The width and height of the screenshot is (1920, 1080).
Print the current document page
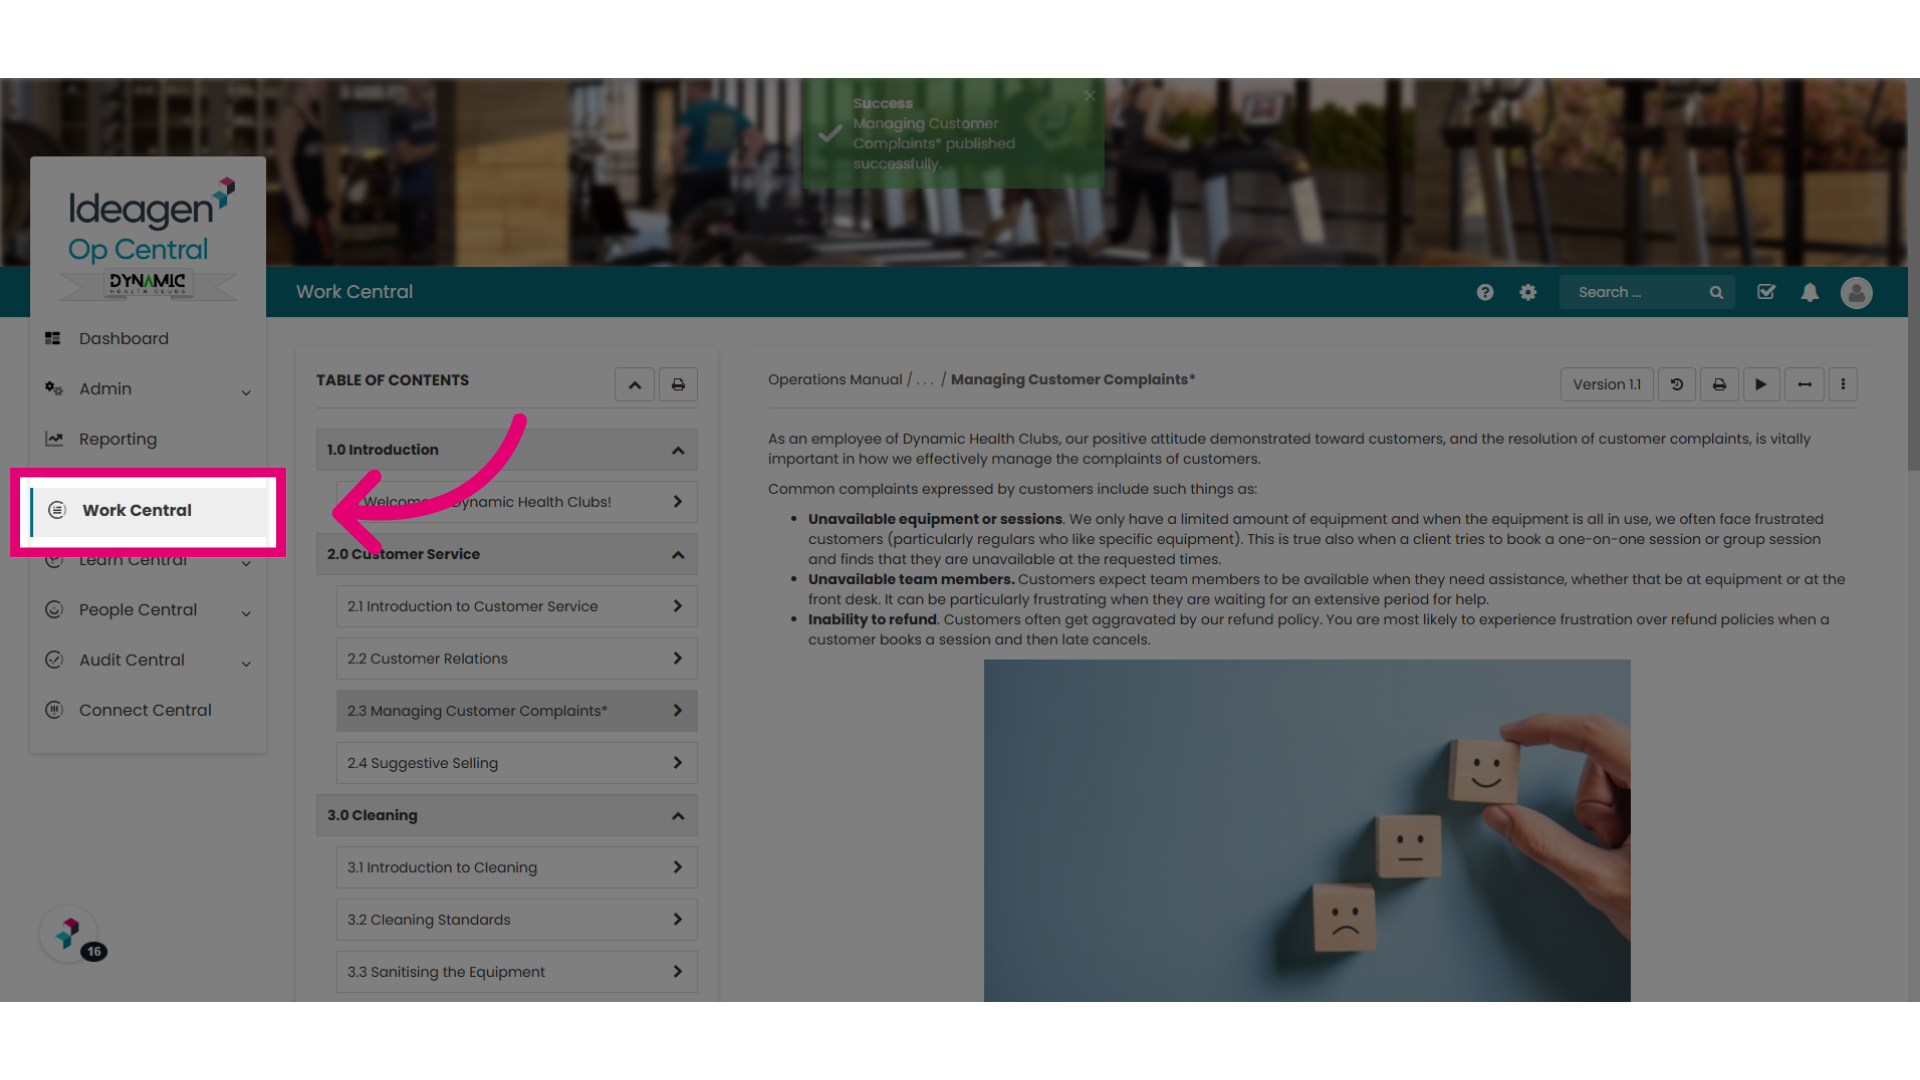click(x=1719, y=384)
